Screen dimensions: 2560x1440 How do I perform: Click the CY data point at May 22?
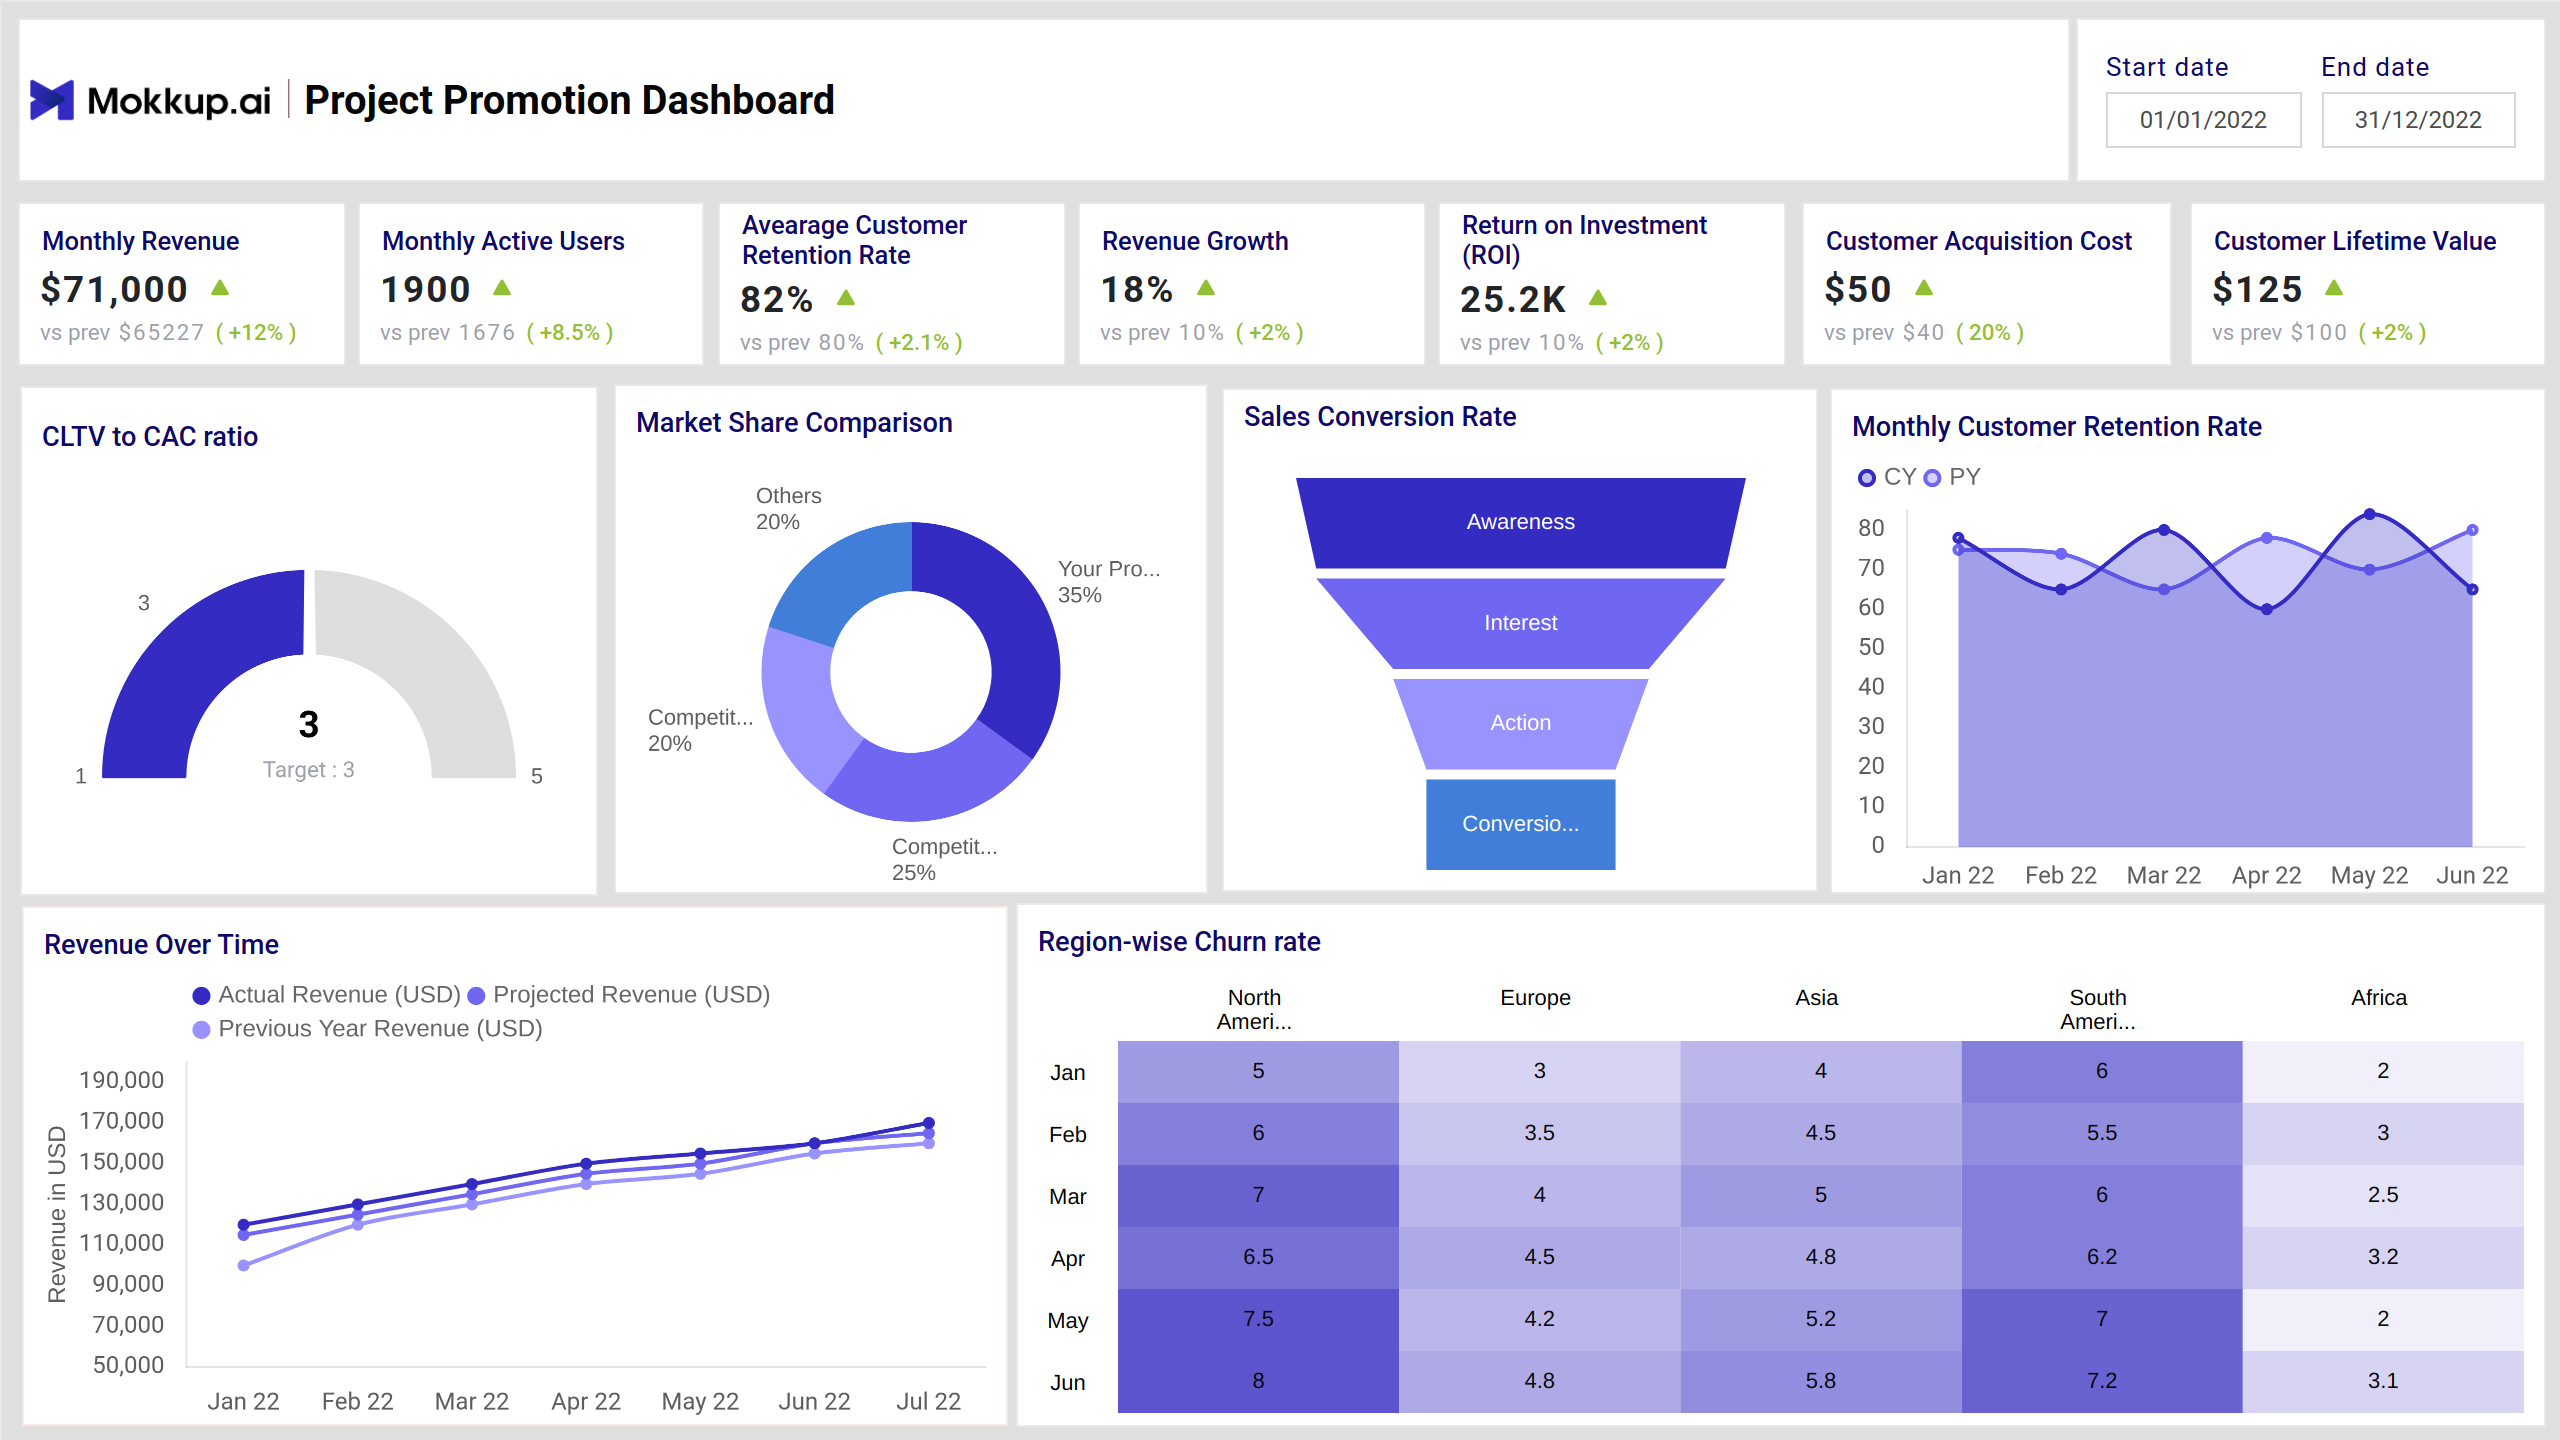2369,514
